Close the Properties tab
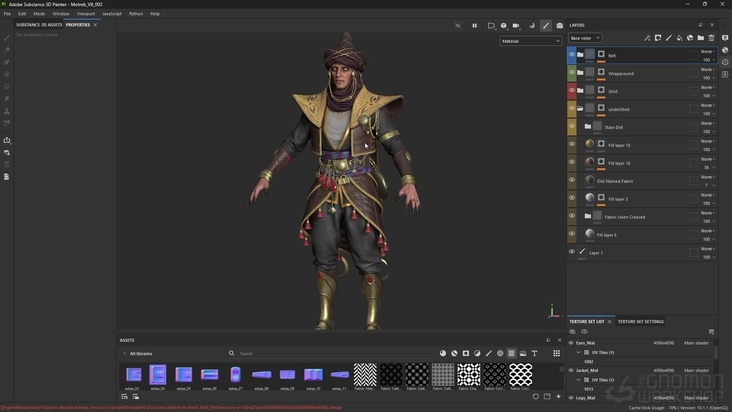The height and width of the screenshot is (412, 732). click(x=95, y=25)
